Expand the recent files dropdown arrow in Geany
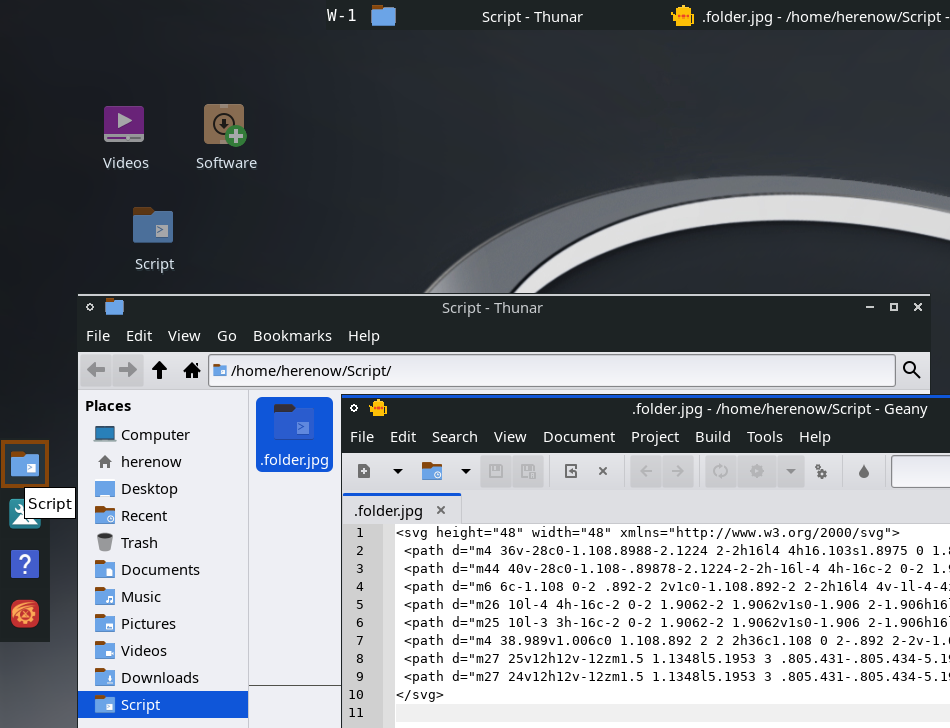950x728 pixels. 465,471
